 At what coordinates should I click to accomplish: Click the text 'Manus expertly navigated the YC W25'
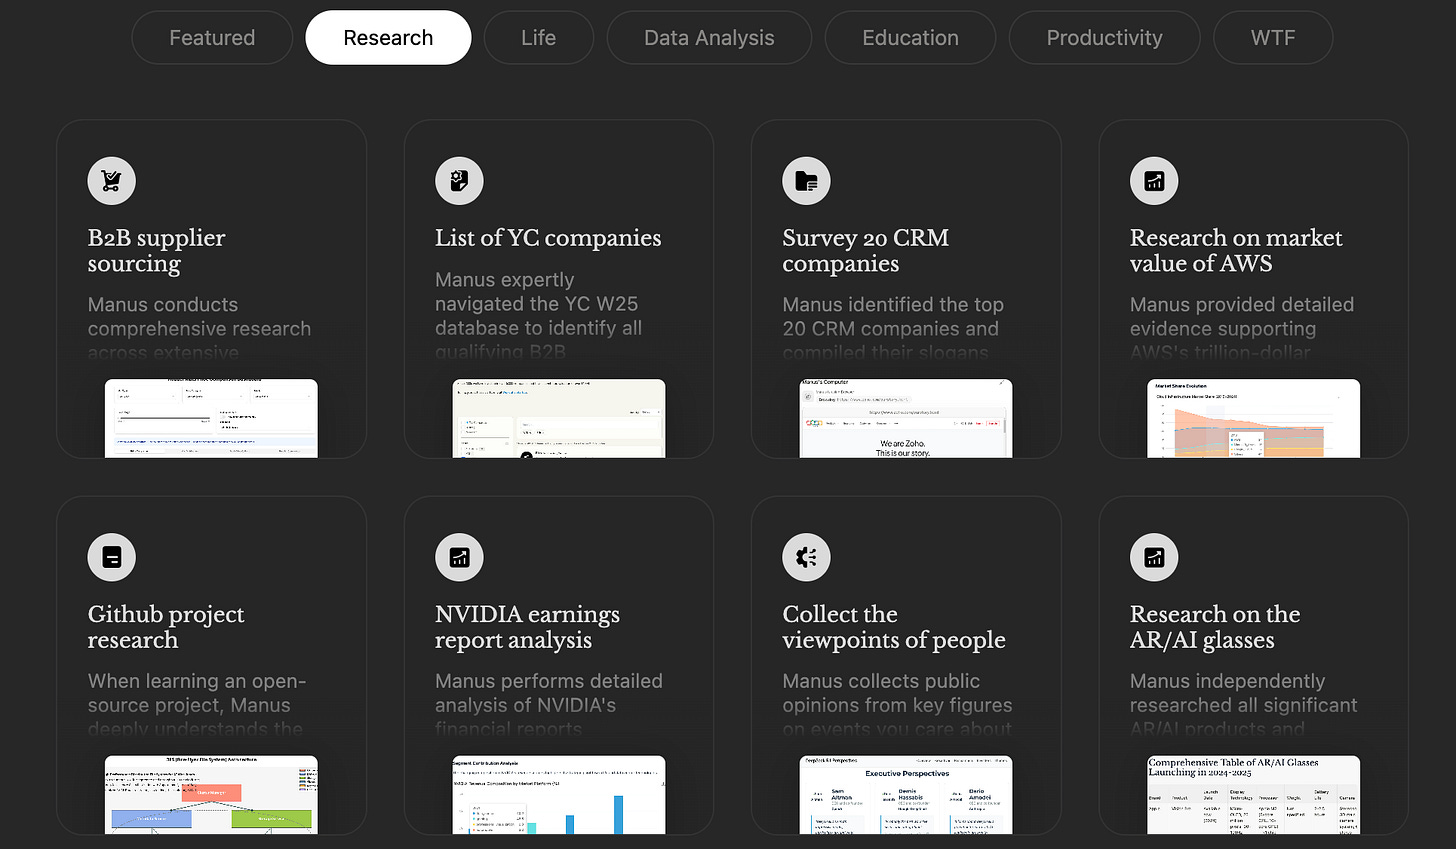coord(538,292)
